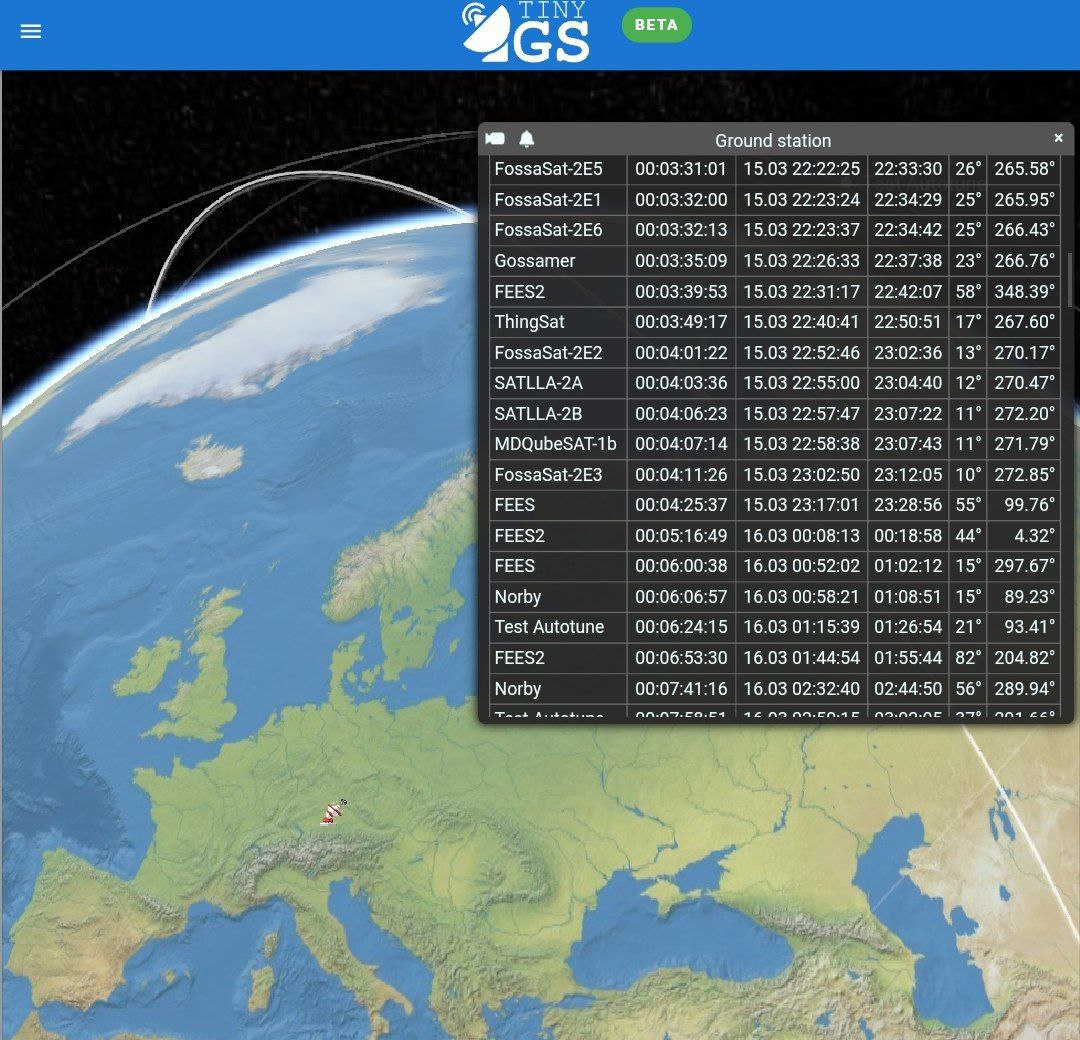Click the ground station antenna marker on the map

pyautogui.click(x=333, y=812)
